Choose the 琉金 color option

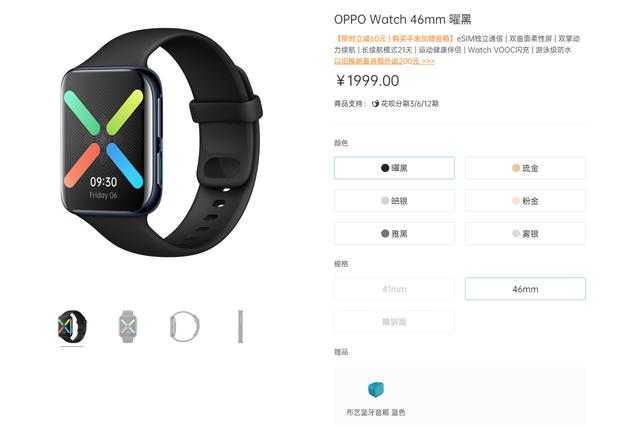pyautogui.click(x=525, y=168)
